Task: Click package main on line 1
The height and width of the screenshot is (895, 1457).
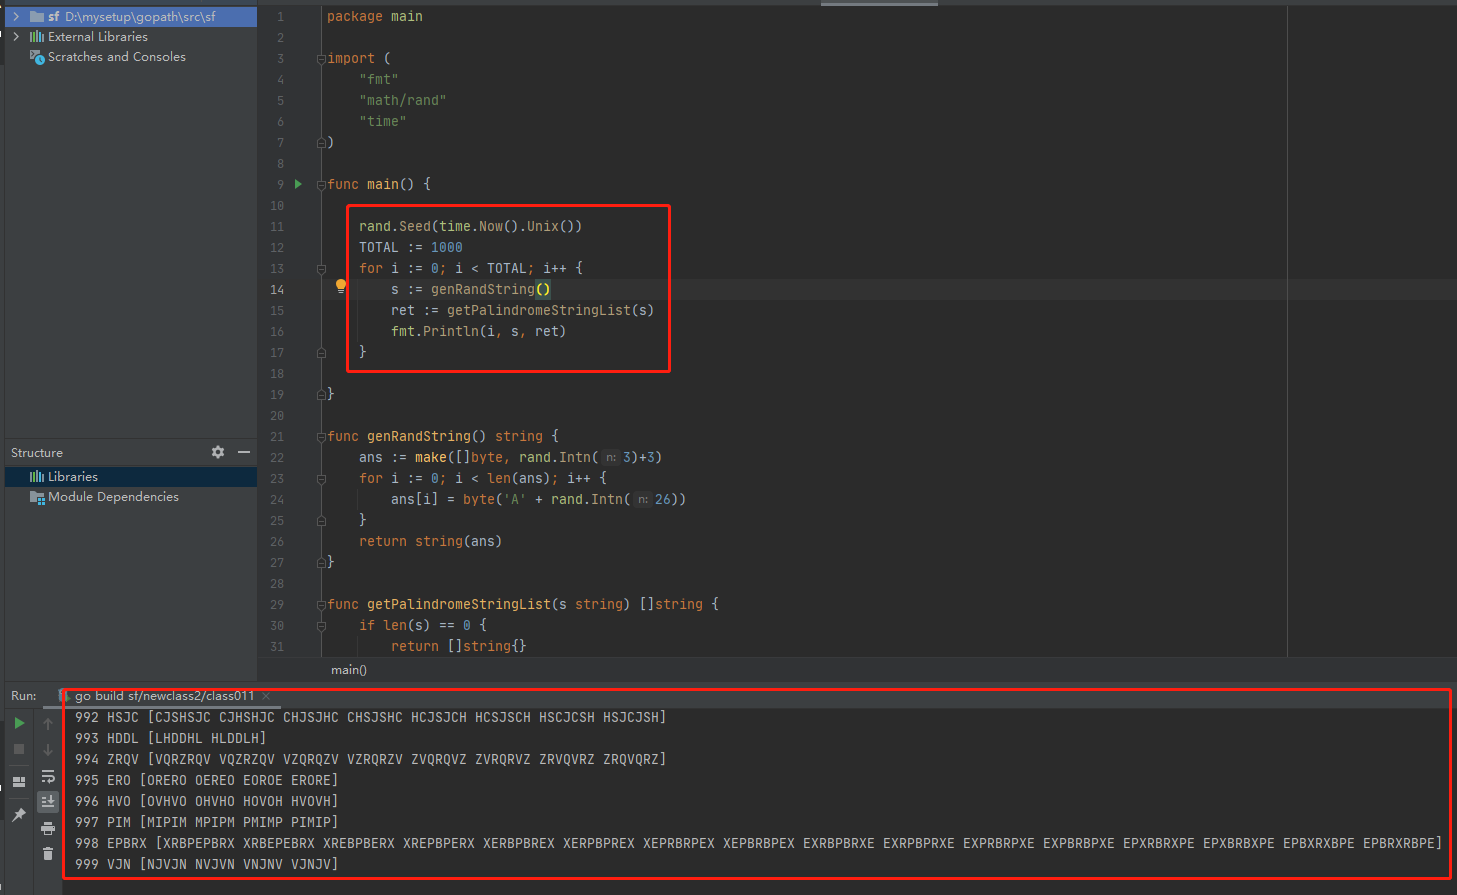Action: pyautogui.click(x=375, y=17)
